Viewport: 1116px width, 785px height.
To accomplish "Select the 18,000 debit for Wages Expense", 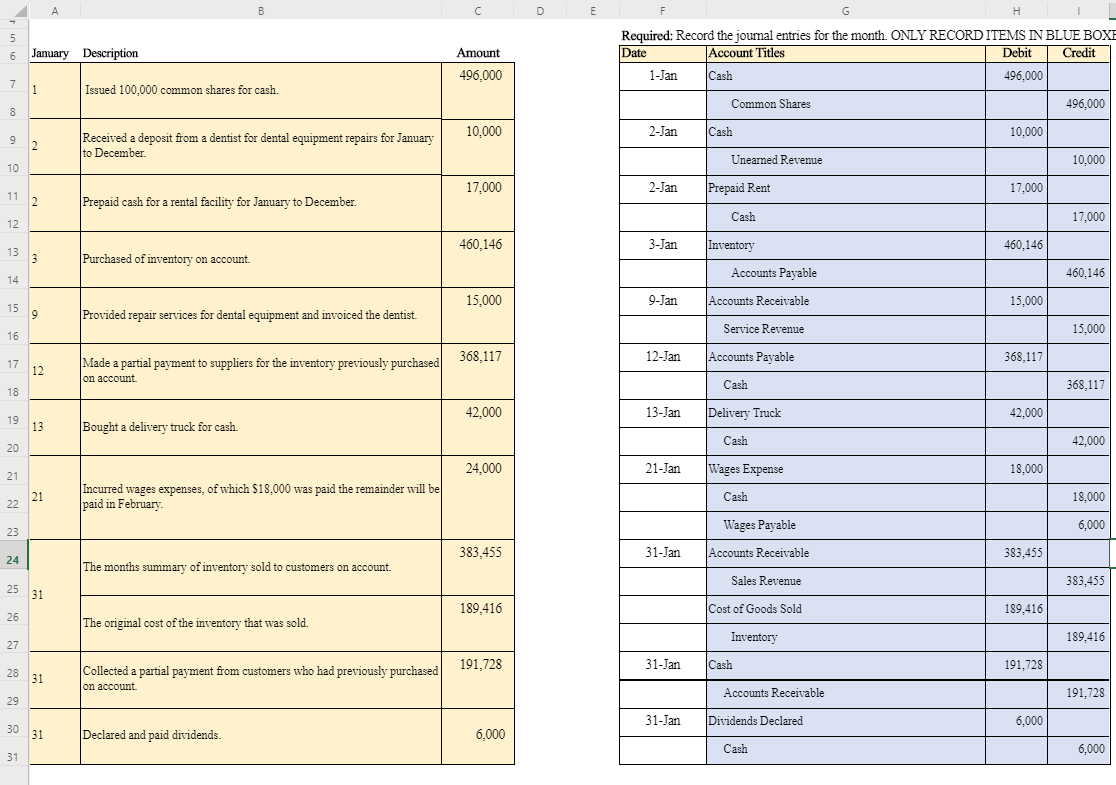I will 1016,470.
